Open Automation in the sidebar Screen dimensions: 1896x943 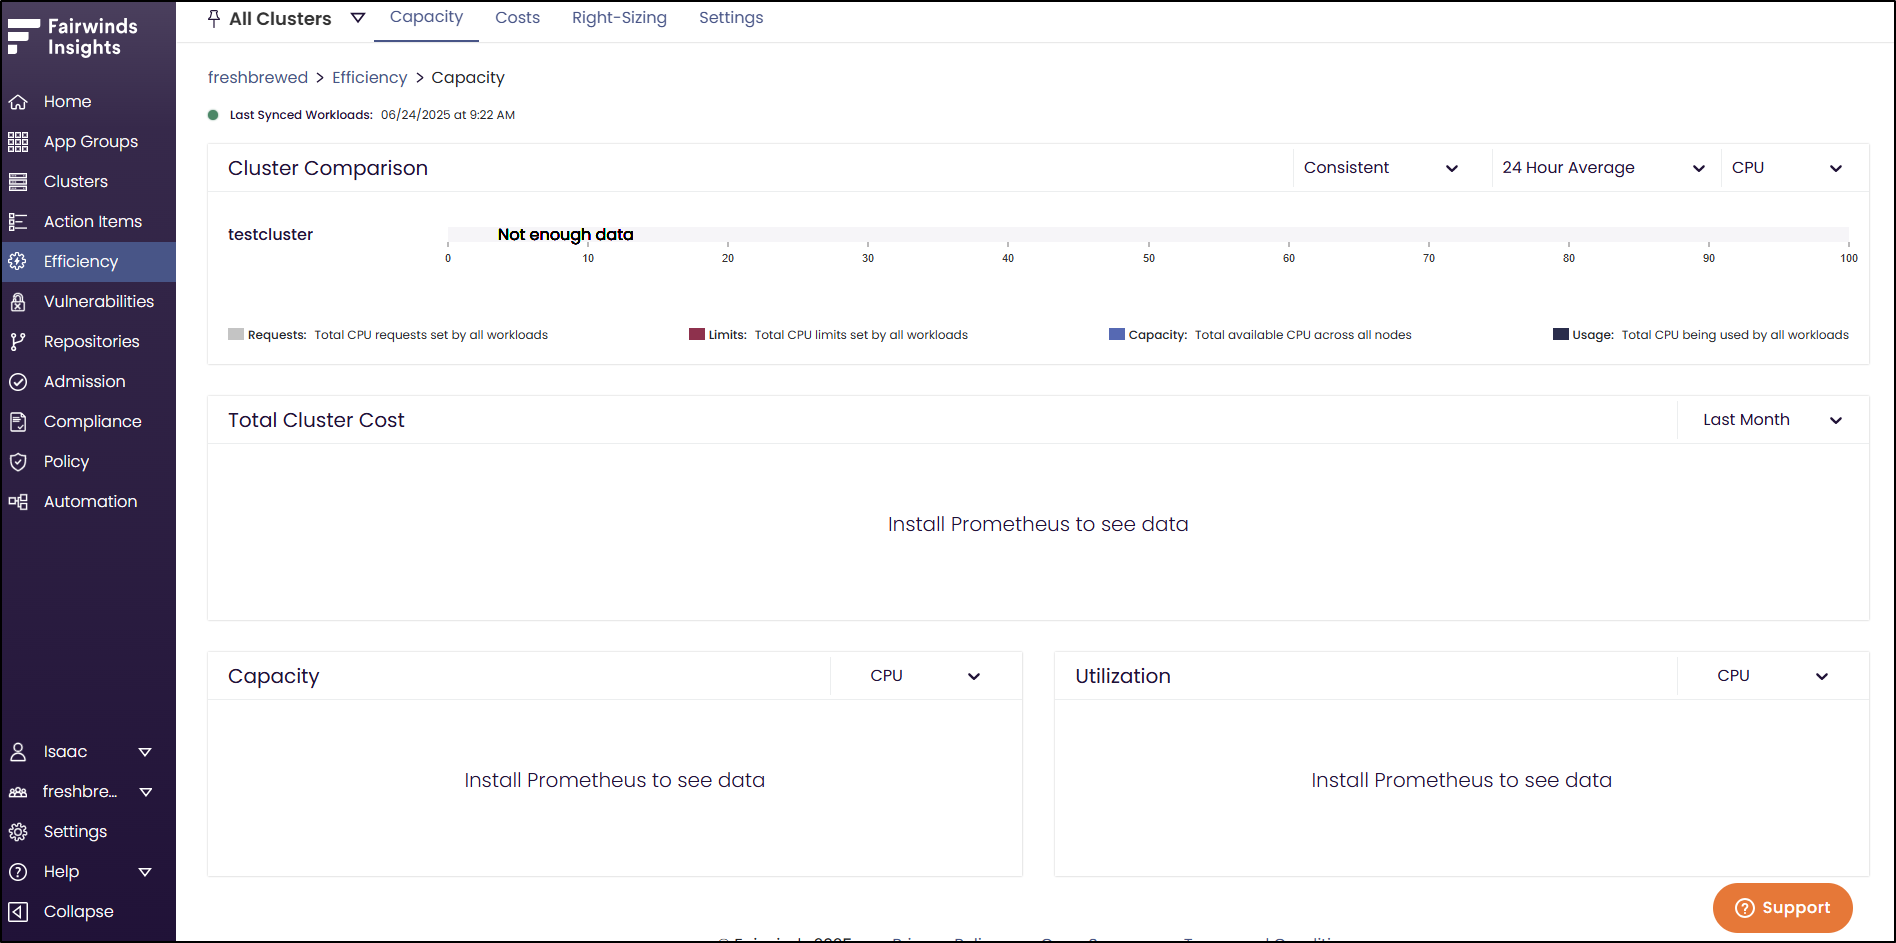(88, 502)
